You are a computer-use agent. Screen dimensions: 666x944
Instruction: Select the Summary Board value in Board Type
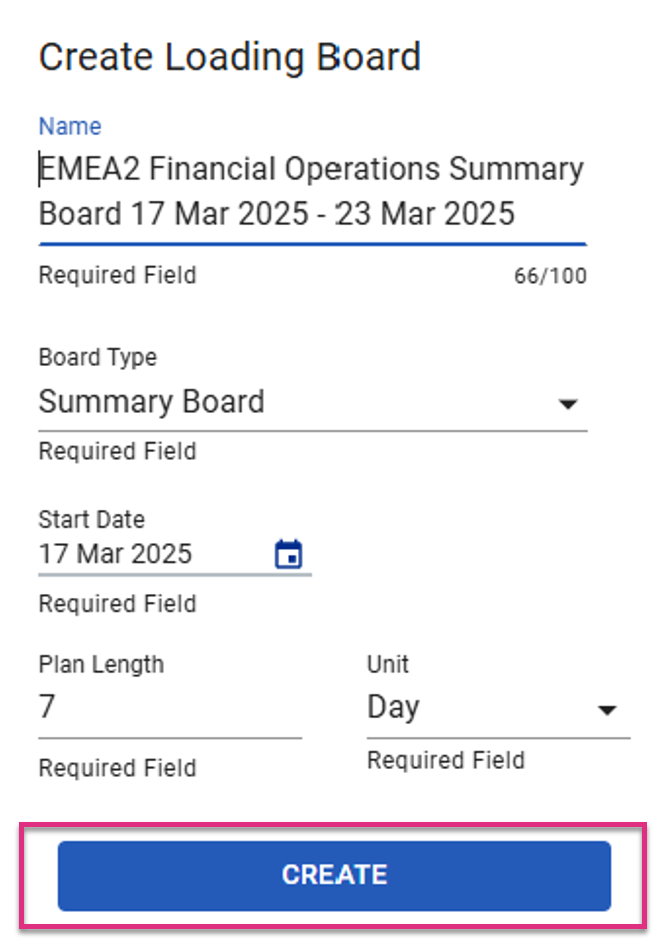(x=152, y=402)
